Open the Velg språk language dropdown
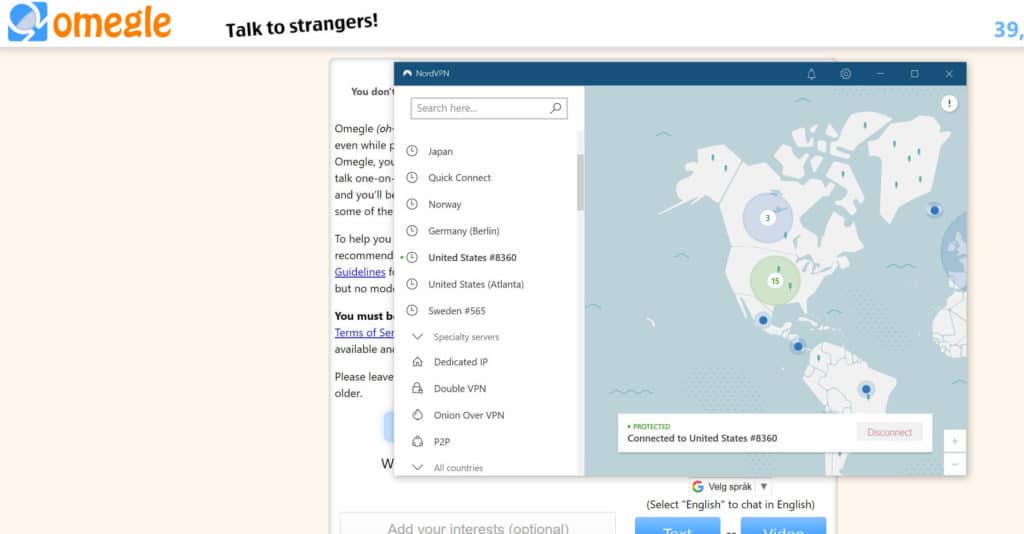The image size is (1024, 534). (x=731, y=486)
